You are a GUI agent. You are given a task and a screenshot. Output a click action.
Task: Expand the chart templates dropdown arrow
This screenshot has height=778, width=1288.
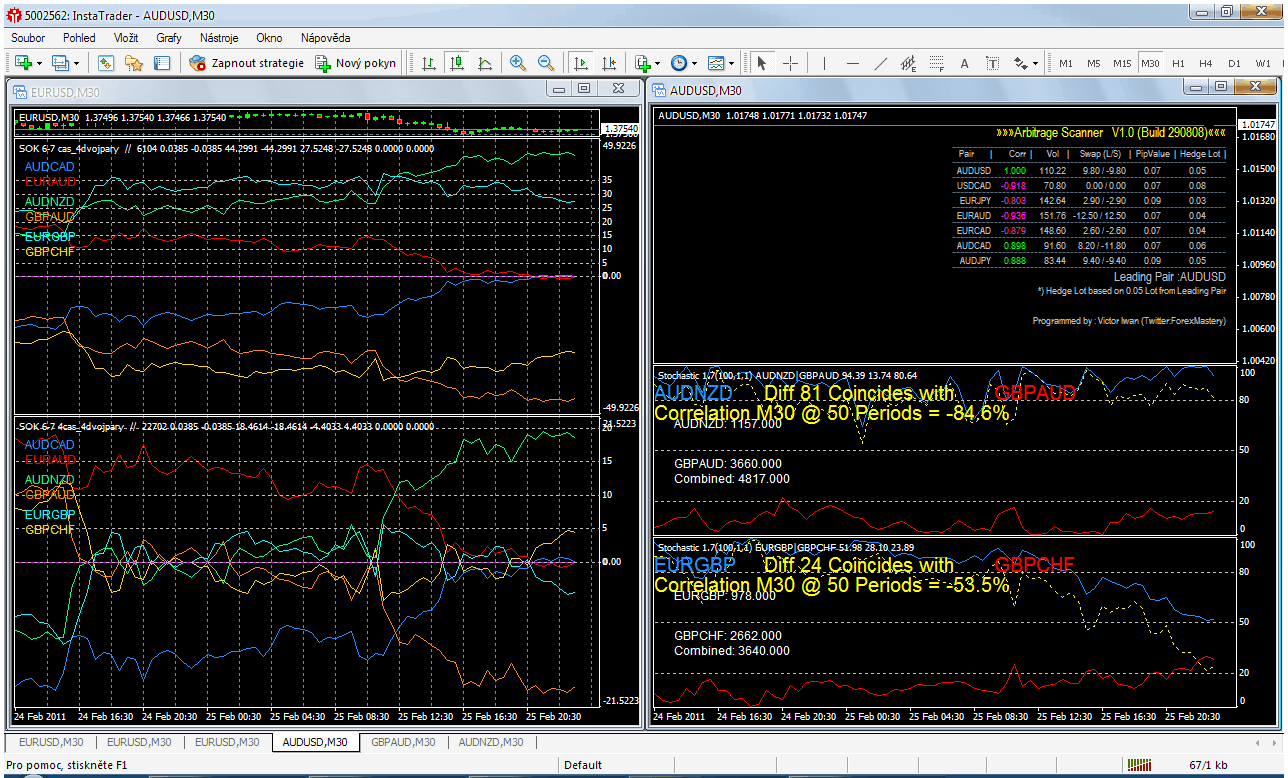pyautogui.click(x=732, y=63)
